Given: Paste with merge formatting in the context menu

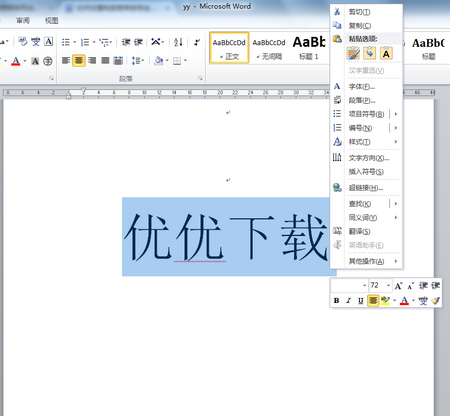Looking at the screenshot, I should click(370, 53).
